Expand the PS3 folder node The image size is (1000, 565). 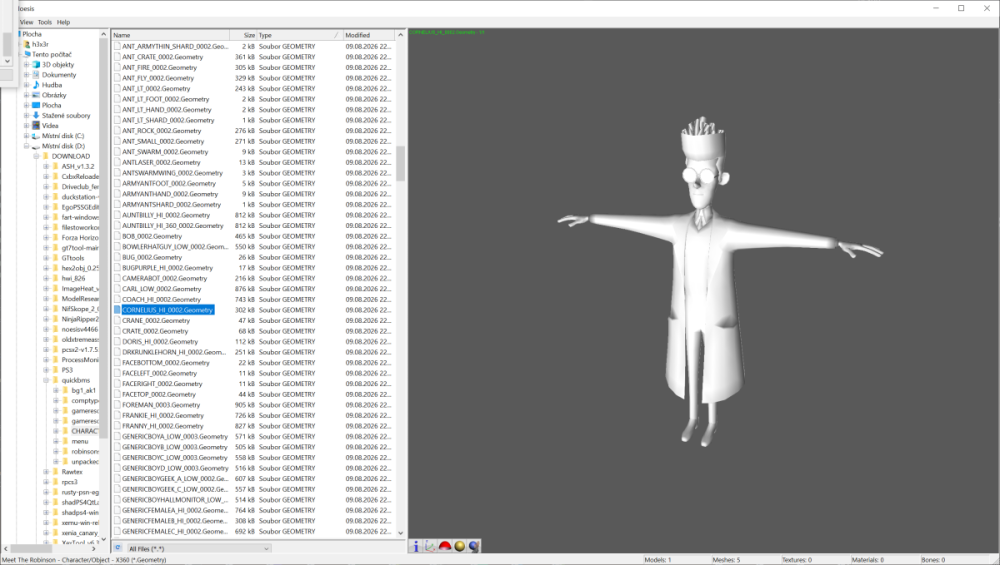[x=46, y=370]
